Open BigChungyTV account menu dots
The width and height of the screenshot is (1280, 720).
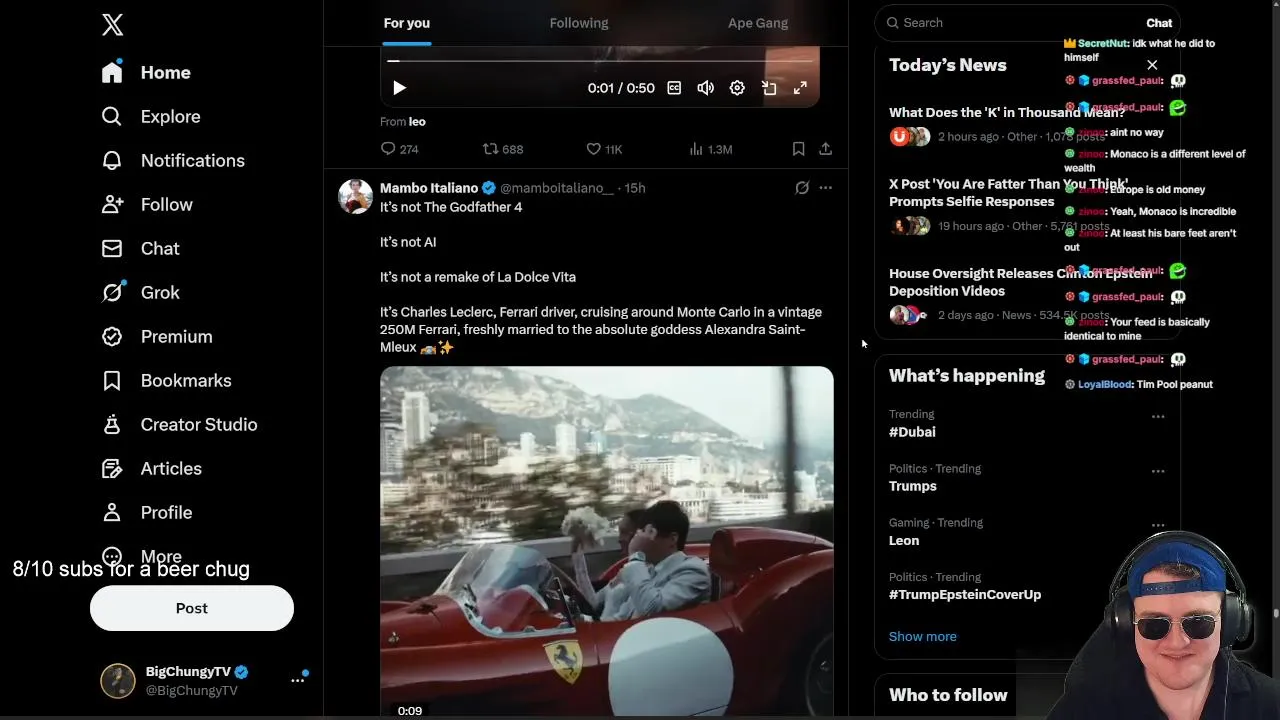click(x=297, y=680)
